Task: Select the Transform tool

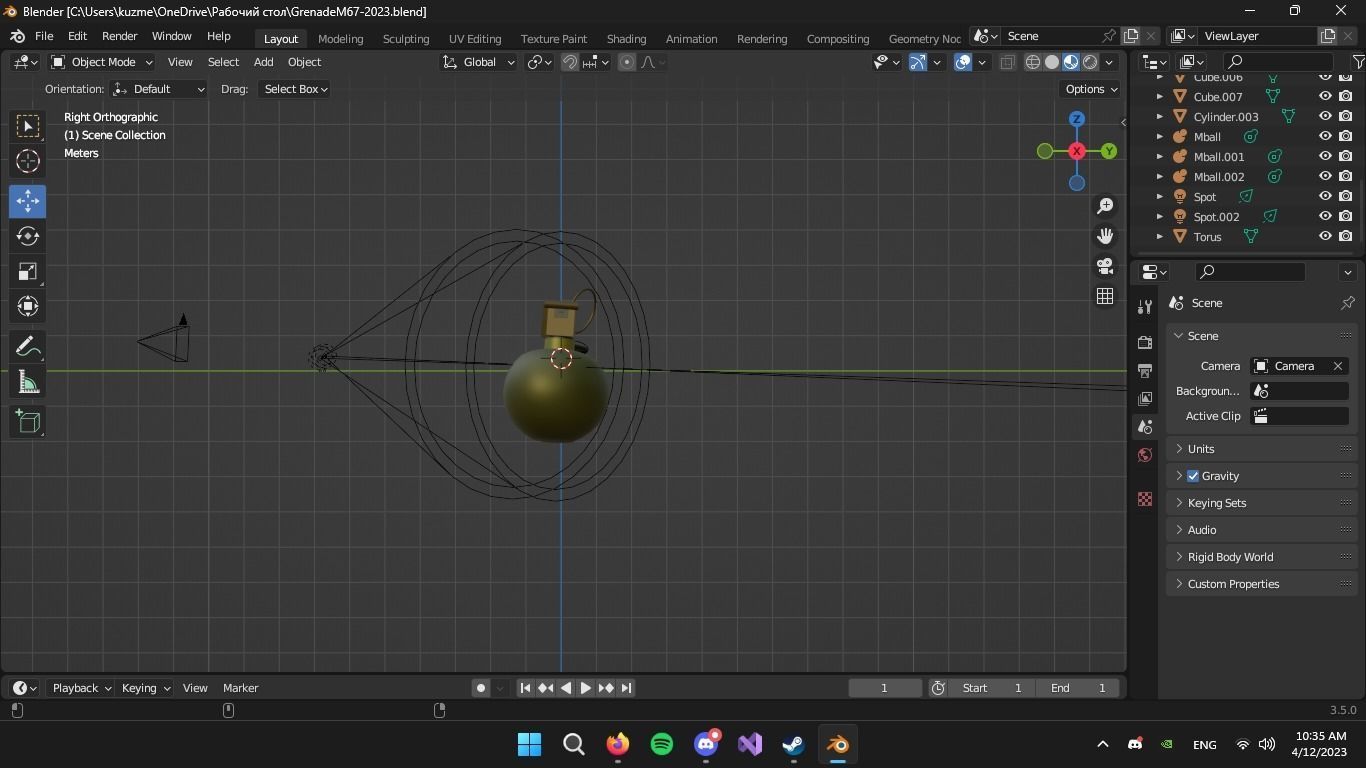Action: (28, 306)
